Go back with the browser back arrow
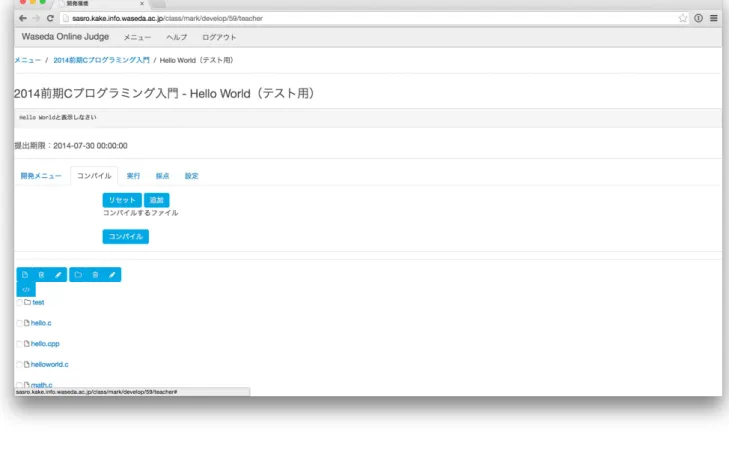Viewport: 729px width, 471px height. point(22,18)
